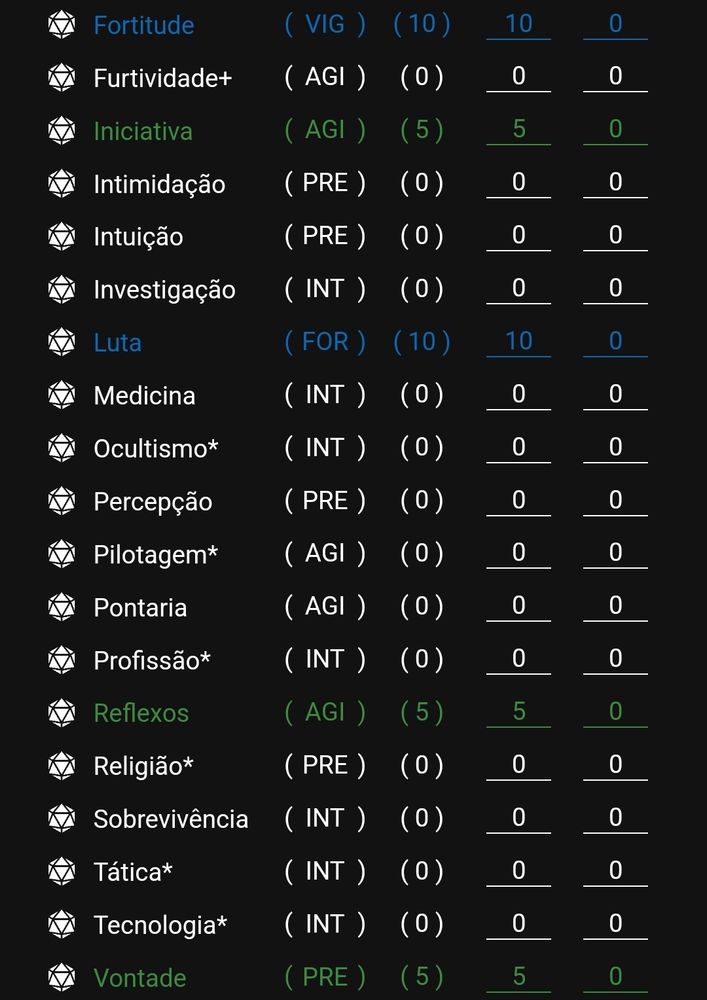
Task: Click the Vontade dice icon
Action: (x=62, y=977)
